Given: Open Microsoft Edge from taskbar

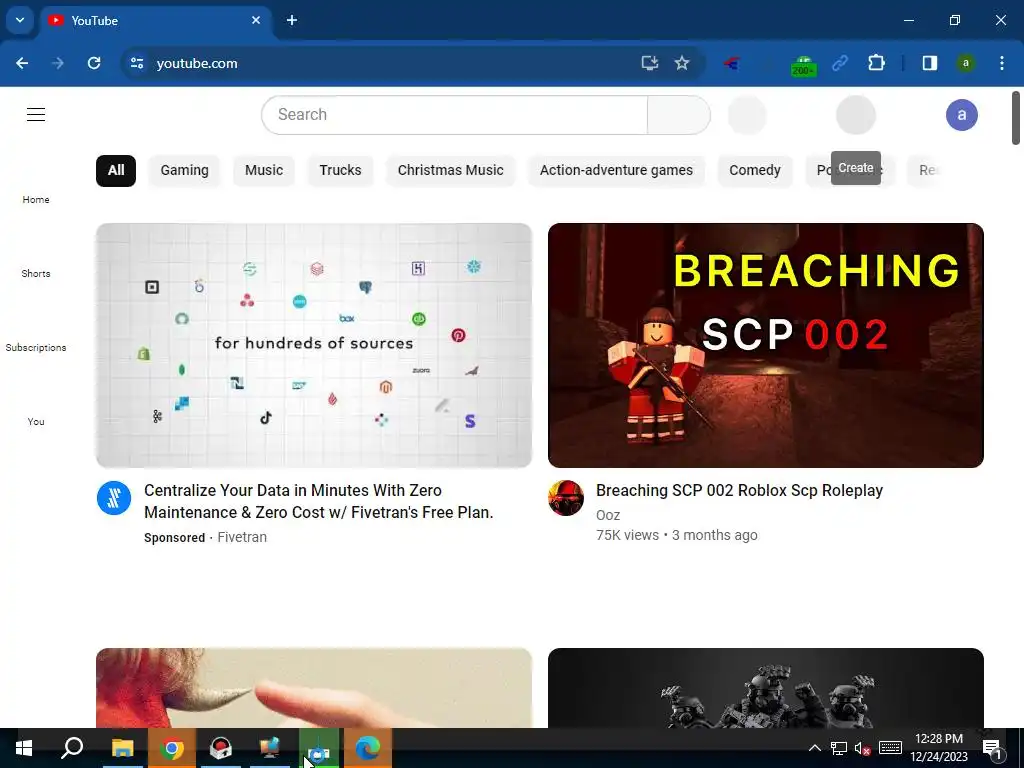Looking at the screenshot, I should [368, 748].
